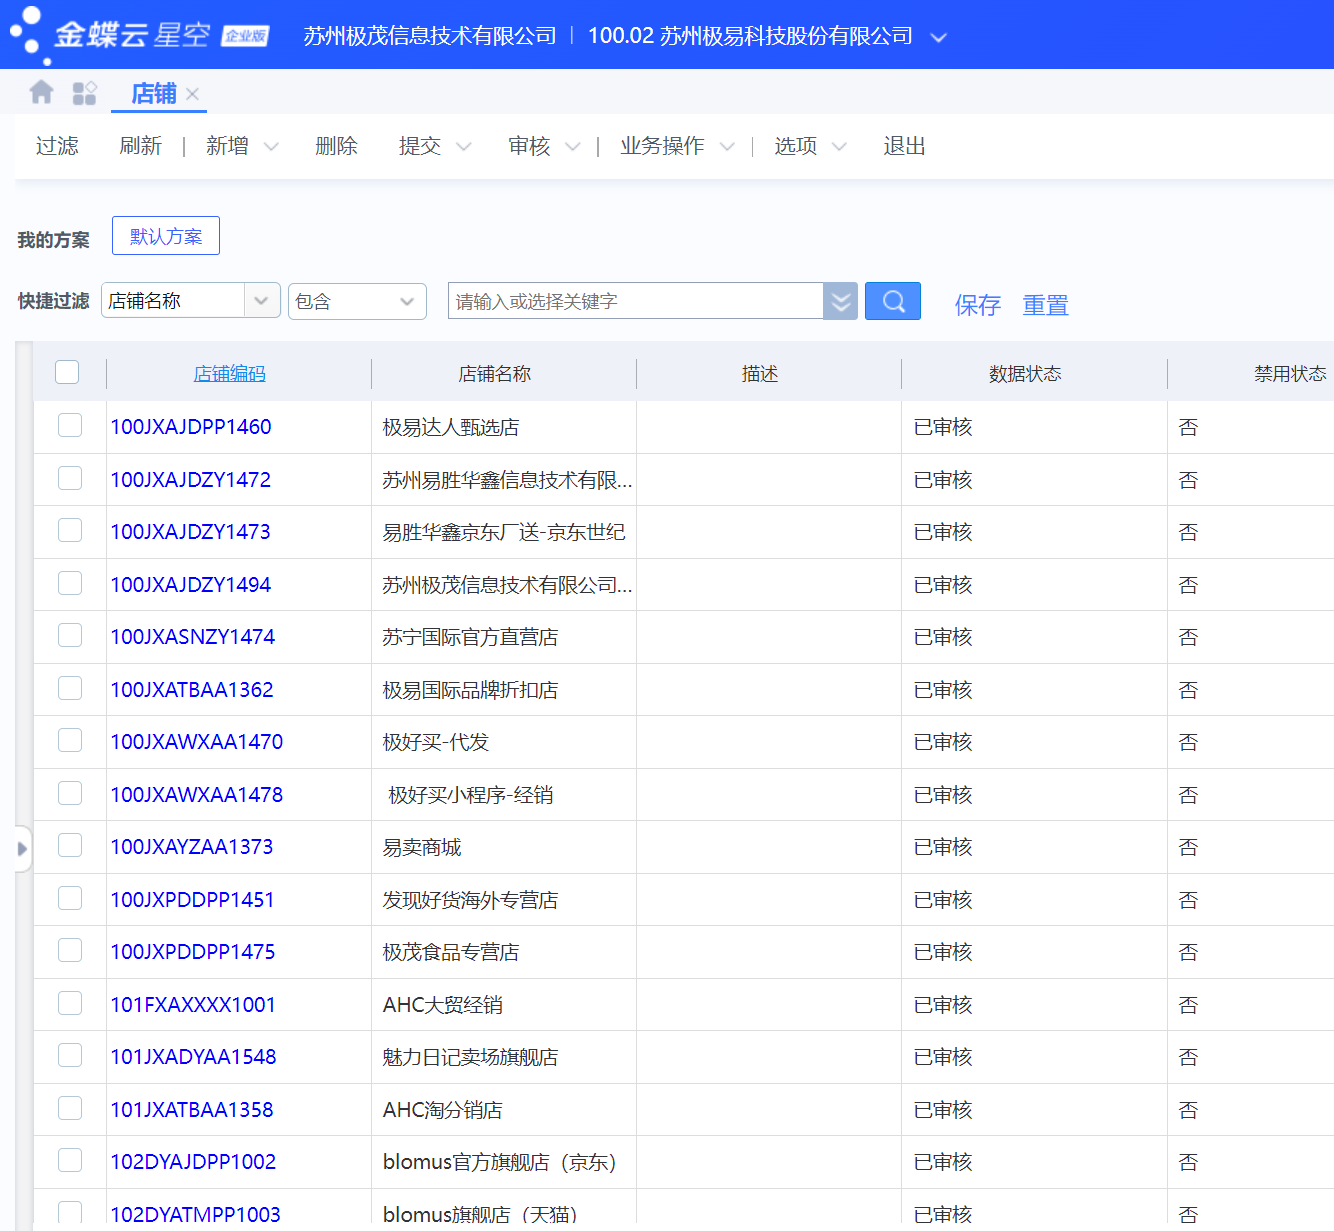This screenshot has height=1231, width=1334.
Task: Expand the 提交 dropdown arrow
Action: tap(464, 147)
